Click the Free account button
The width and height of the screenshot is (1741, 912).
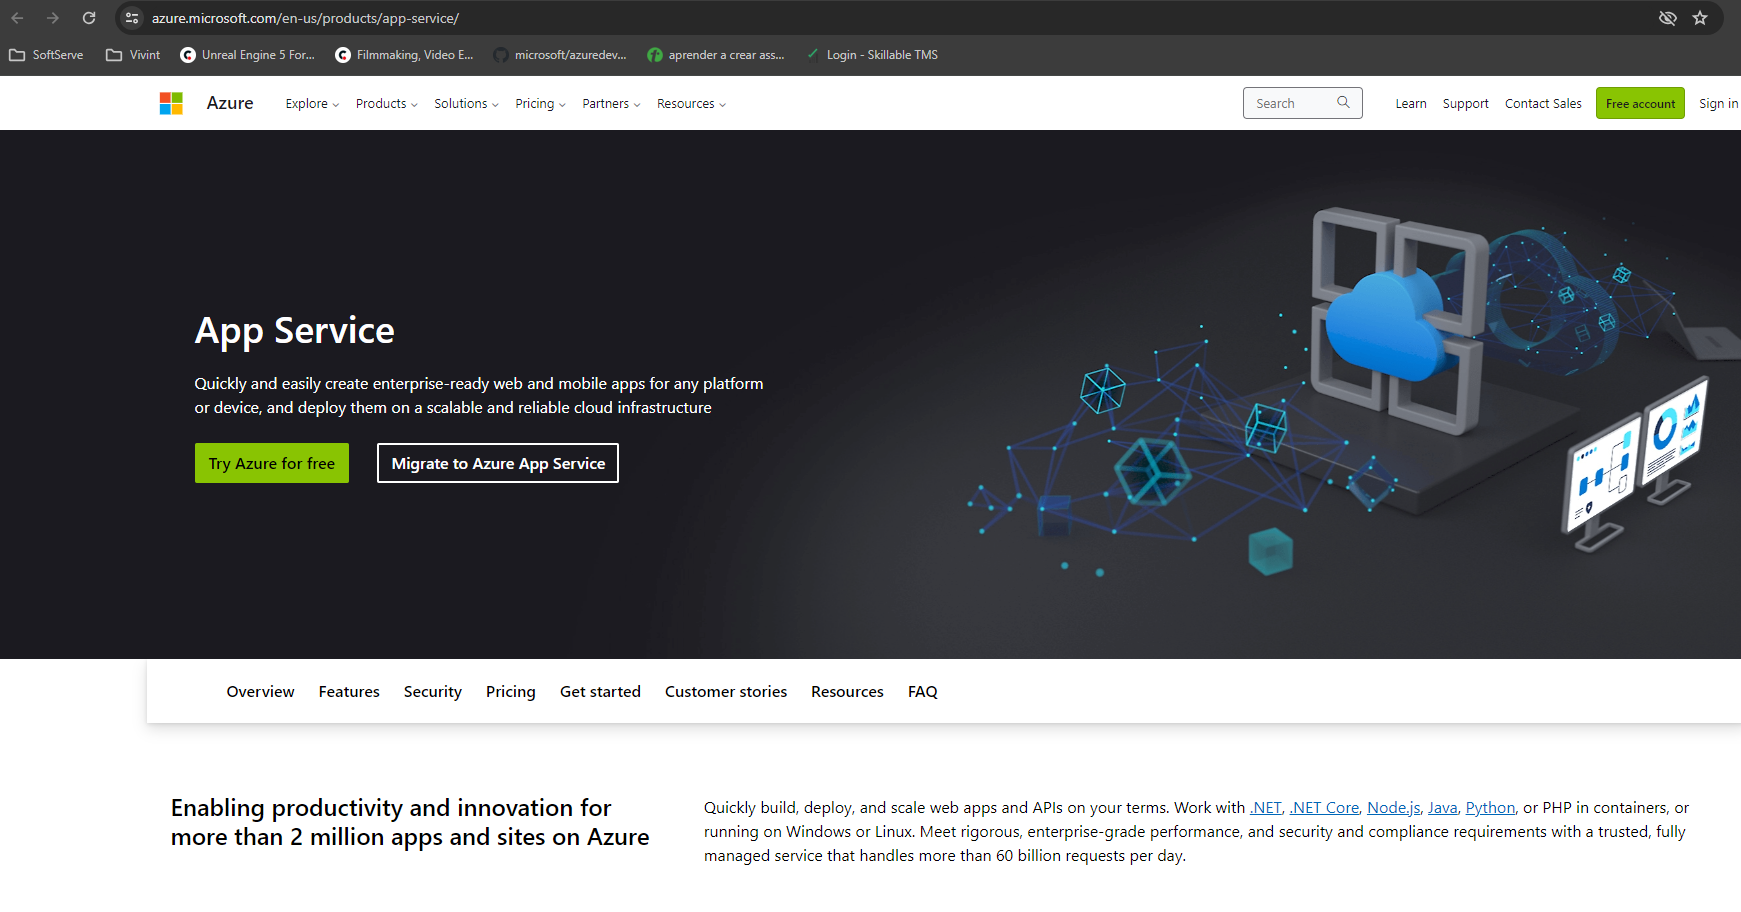tap(1640, 103)
